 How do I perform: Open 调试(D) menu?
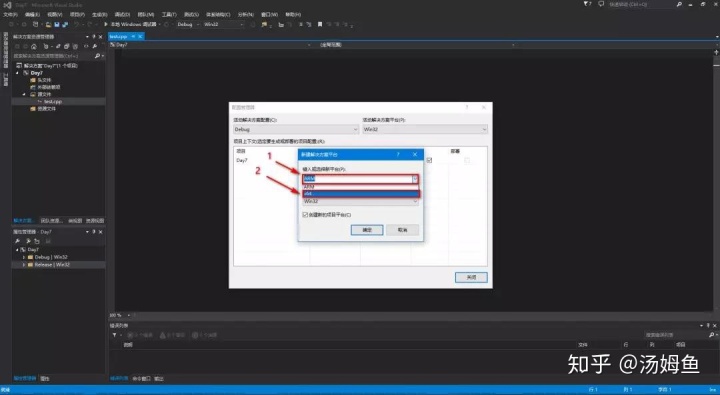(x=122, y=15)
